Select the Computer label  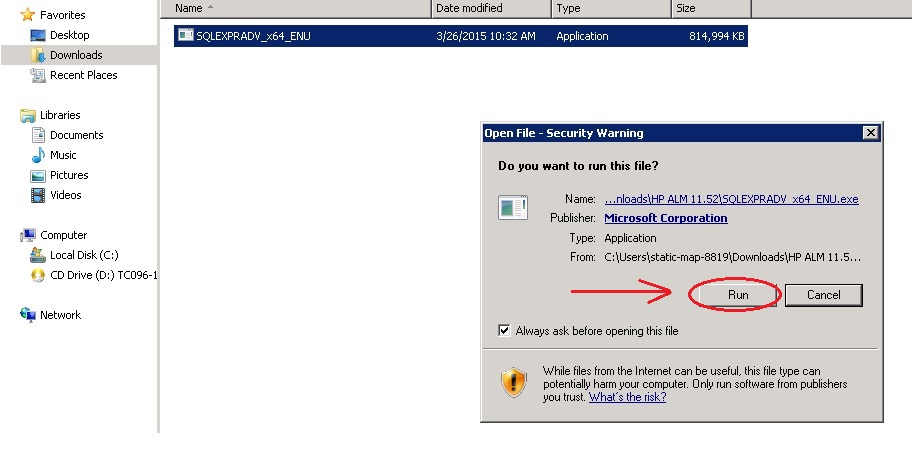pyautogui.click(x=63, y=235)
